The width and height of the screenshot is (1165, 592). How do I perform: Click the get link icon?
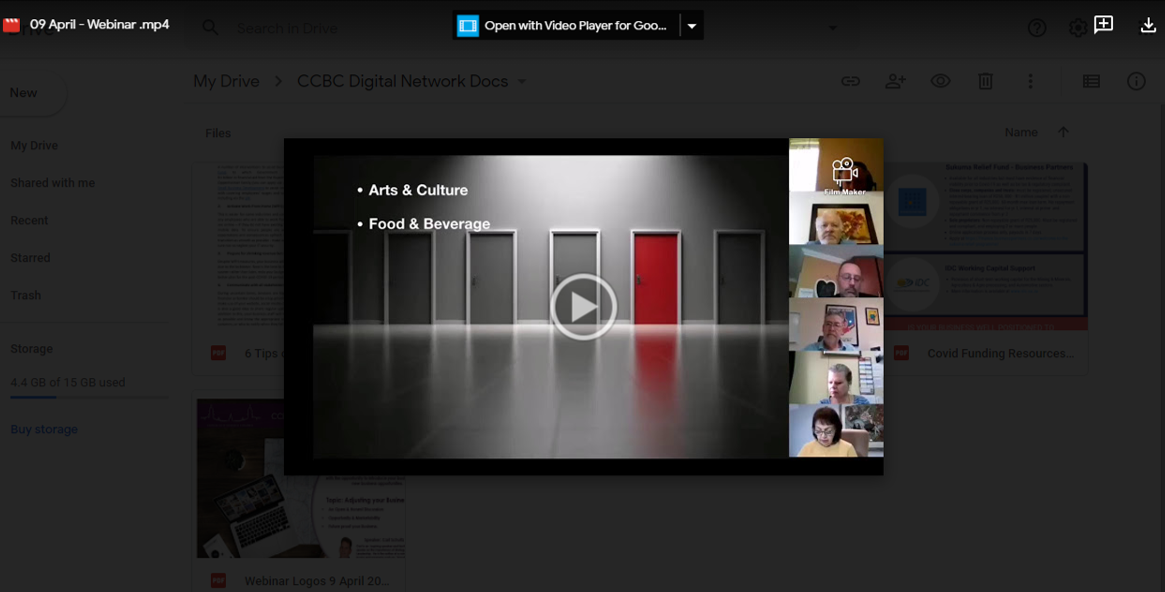click(x=850, y=82)
